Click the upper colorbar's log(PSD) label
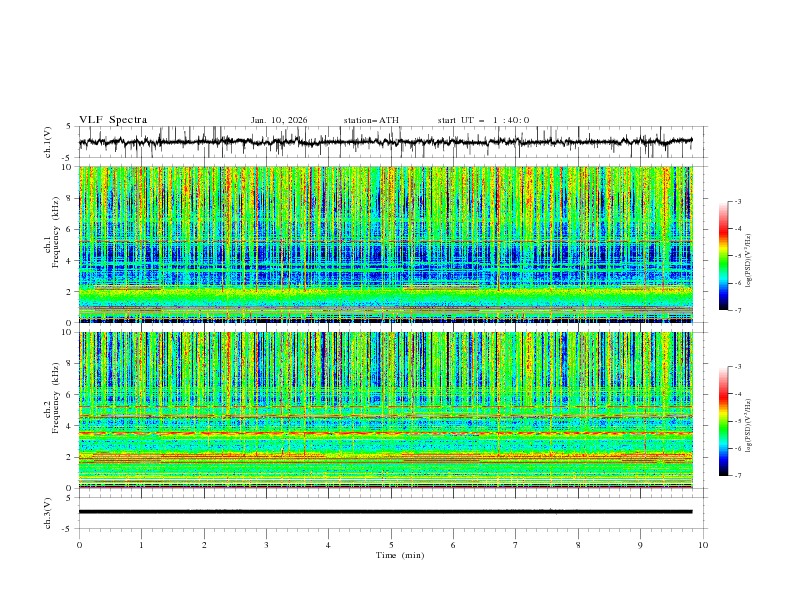Viewport: 792px width, 612px height. 749,256
